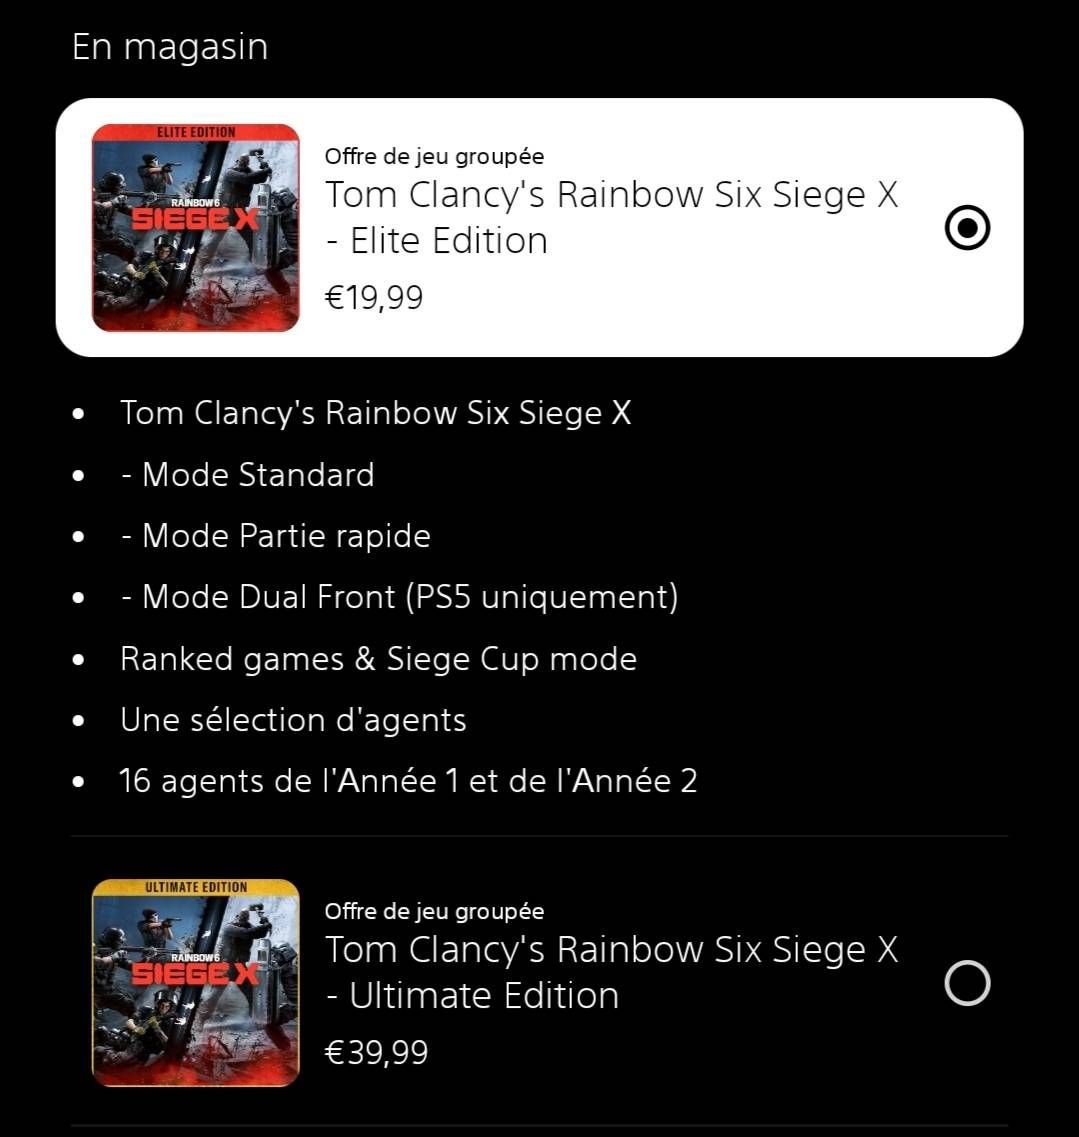Click the 'Une sélection d'agents' list item
Image resolution: width=1079 pixels, height=1137 pixels.
(293, 720)
